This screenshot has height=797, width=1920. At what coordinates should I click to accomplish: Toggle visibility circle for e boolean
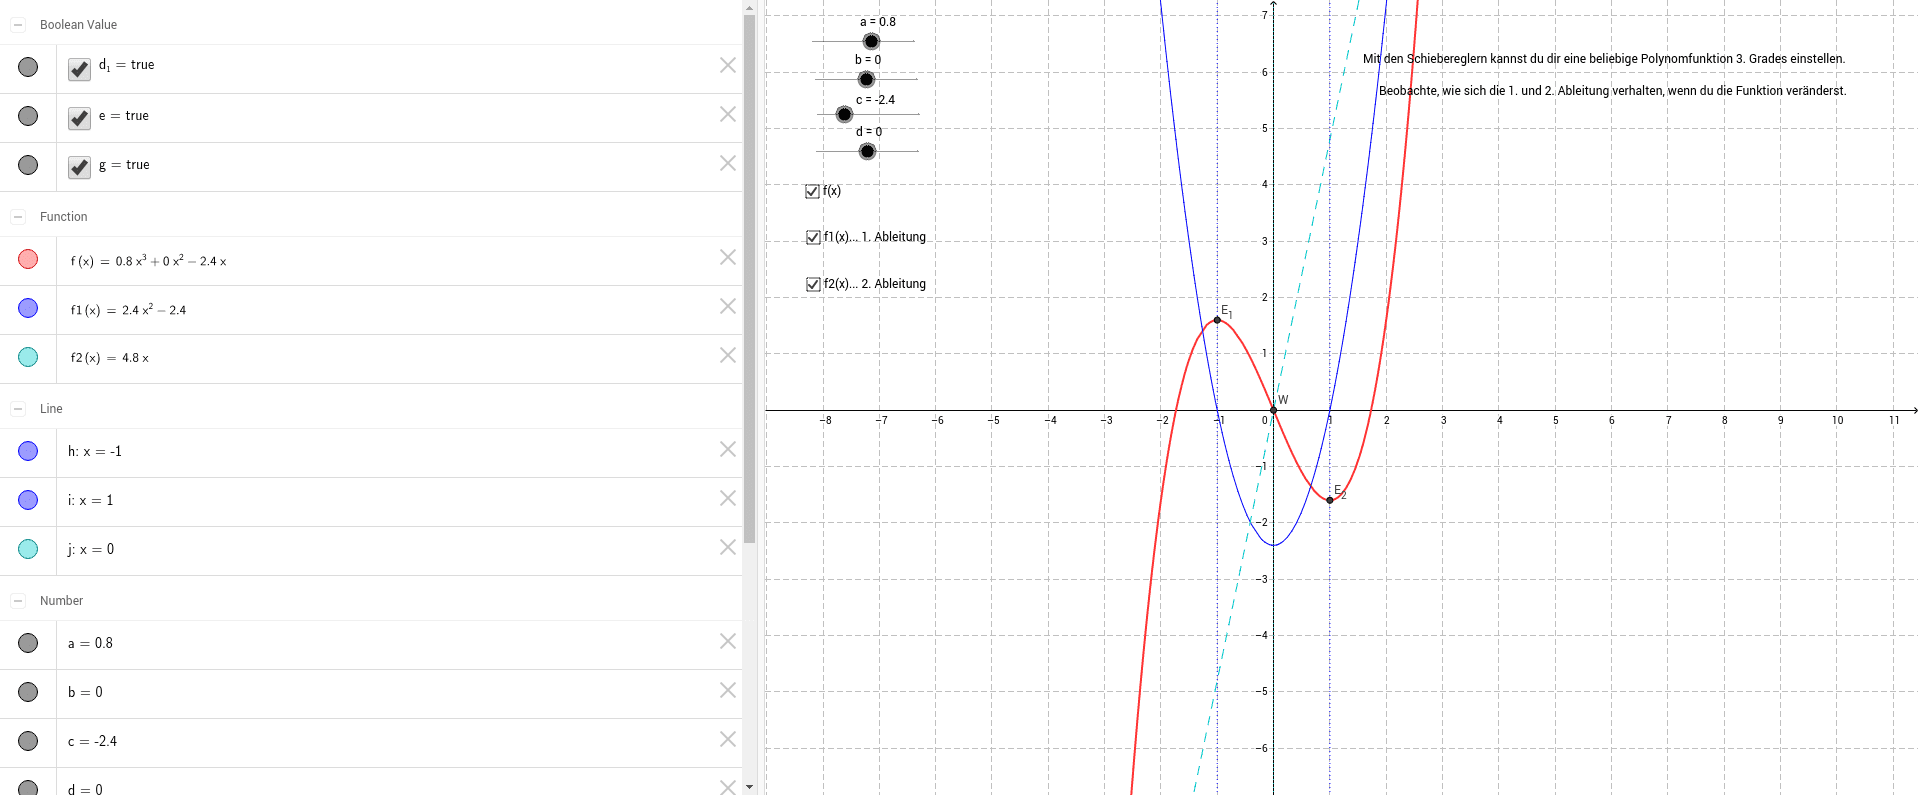click(x=28, y=116)
